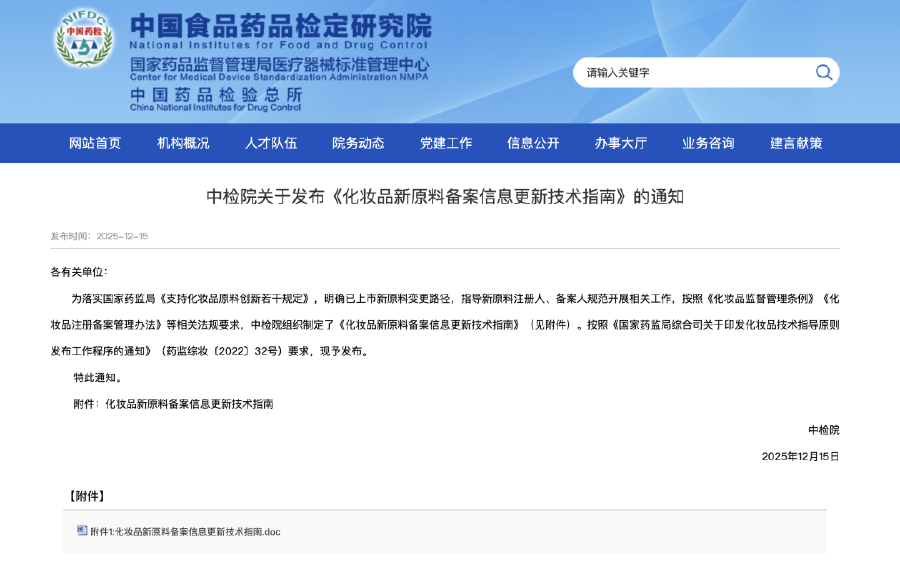
Task: Click the NIFDC circular logo
Action: click(x=84, y=42)
